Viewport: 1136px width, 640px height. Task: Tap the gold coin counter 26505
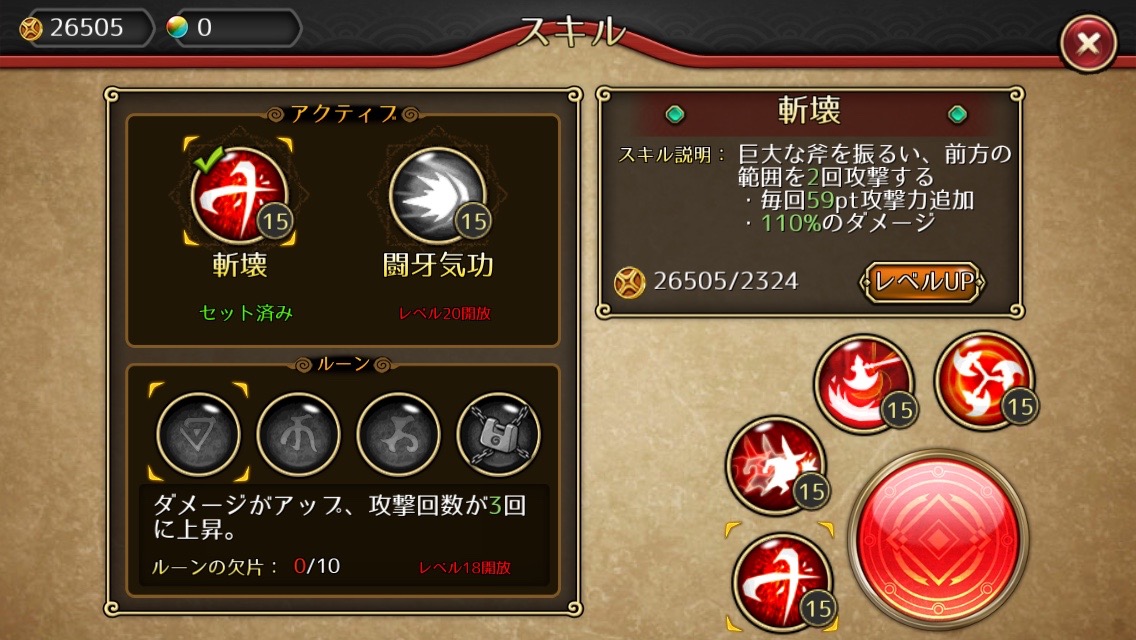(x=85, y=28)
